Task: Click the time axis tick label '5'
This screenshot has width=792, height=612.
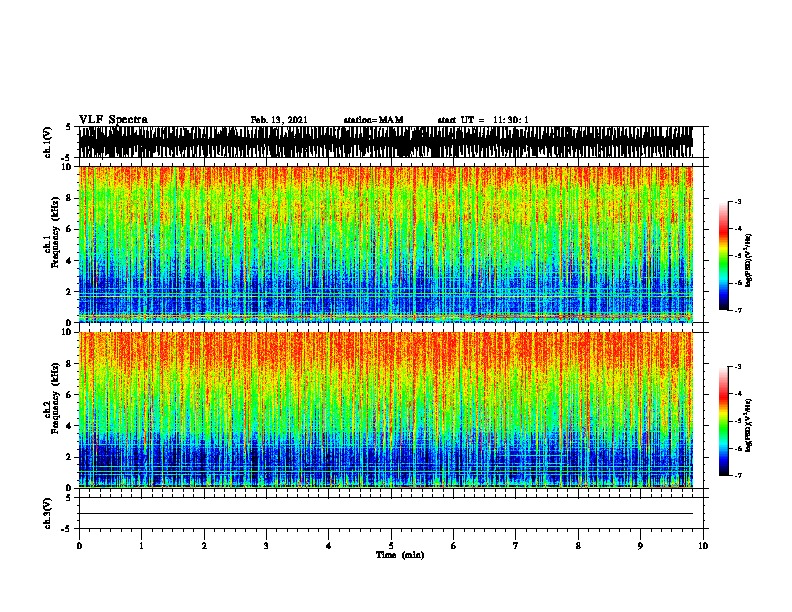Action: (x=391, y=546)
